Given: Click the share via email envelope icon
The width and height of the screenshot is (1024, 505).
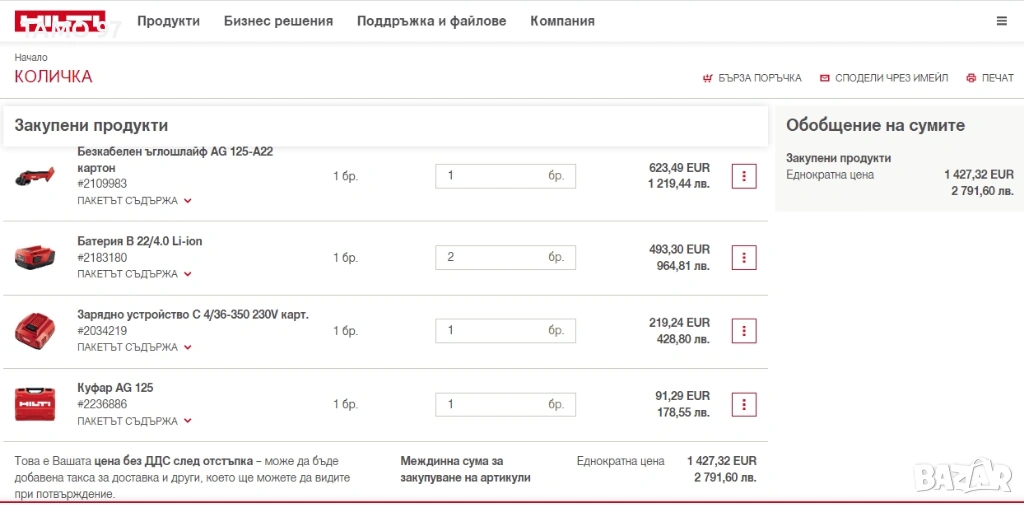Looking at the screenshot, I should tap(824, 78).
